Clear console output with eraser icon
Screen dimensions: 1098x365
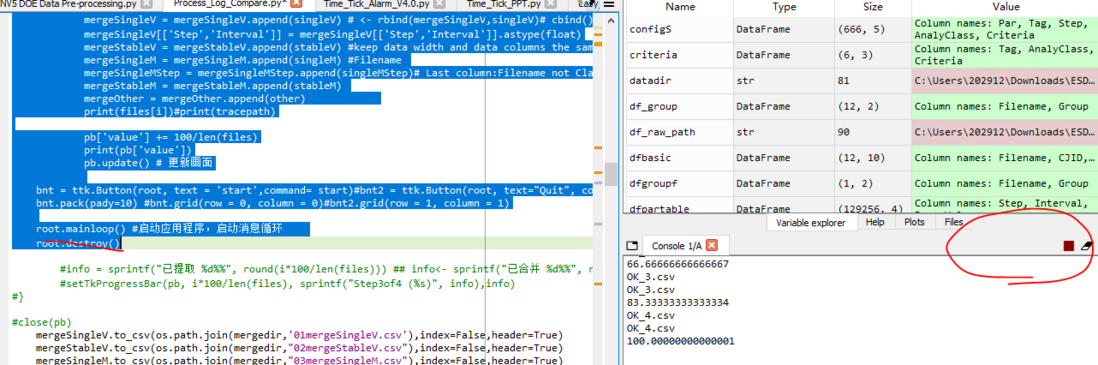(x=1086, y=245)
